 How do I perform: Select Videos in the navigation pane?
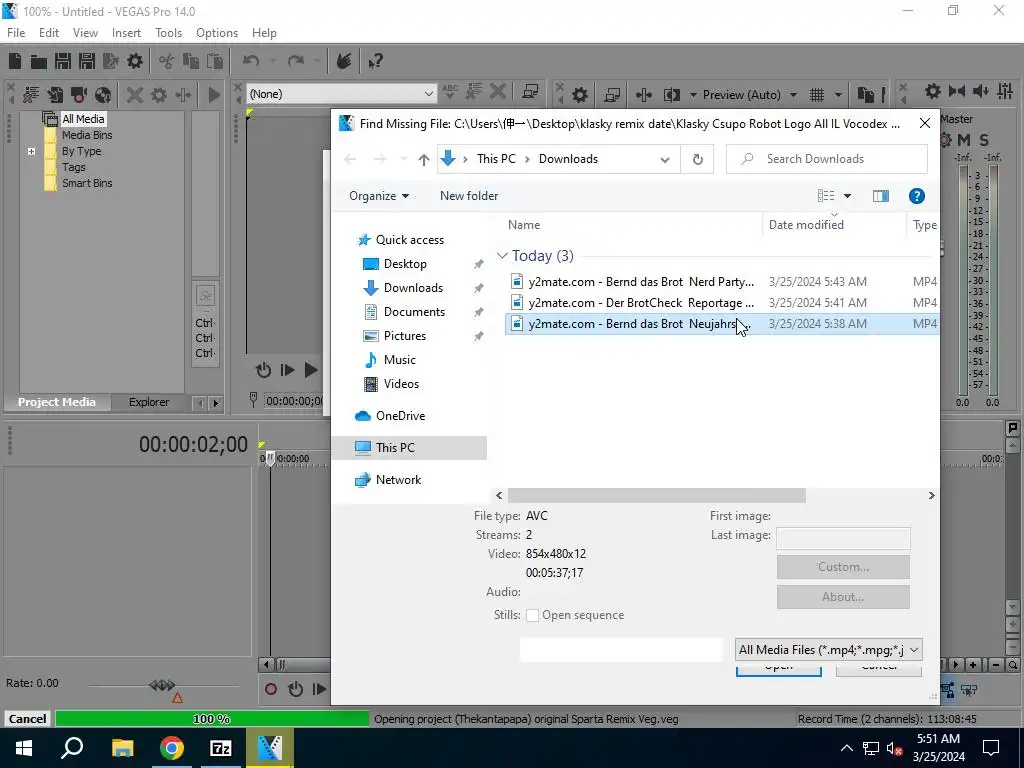click(401, 384)
